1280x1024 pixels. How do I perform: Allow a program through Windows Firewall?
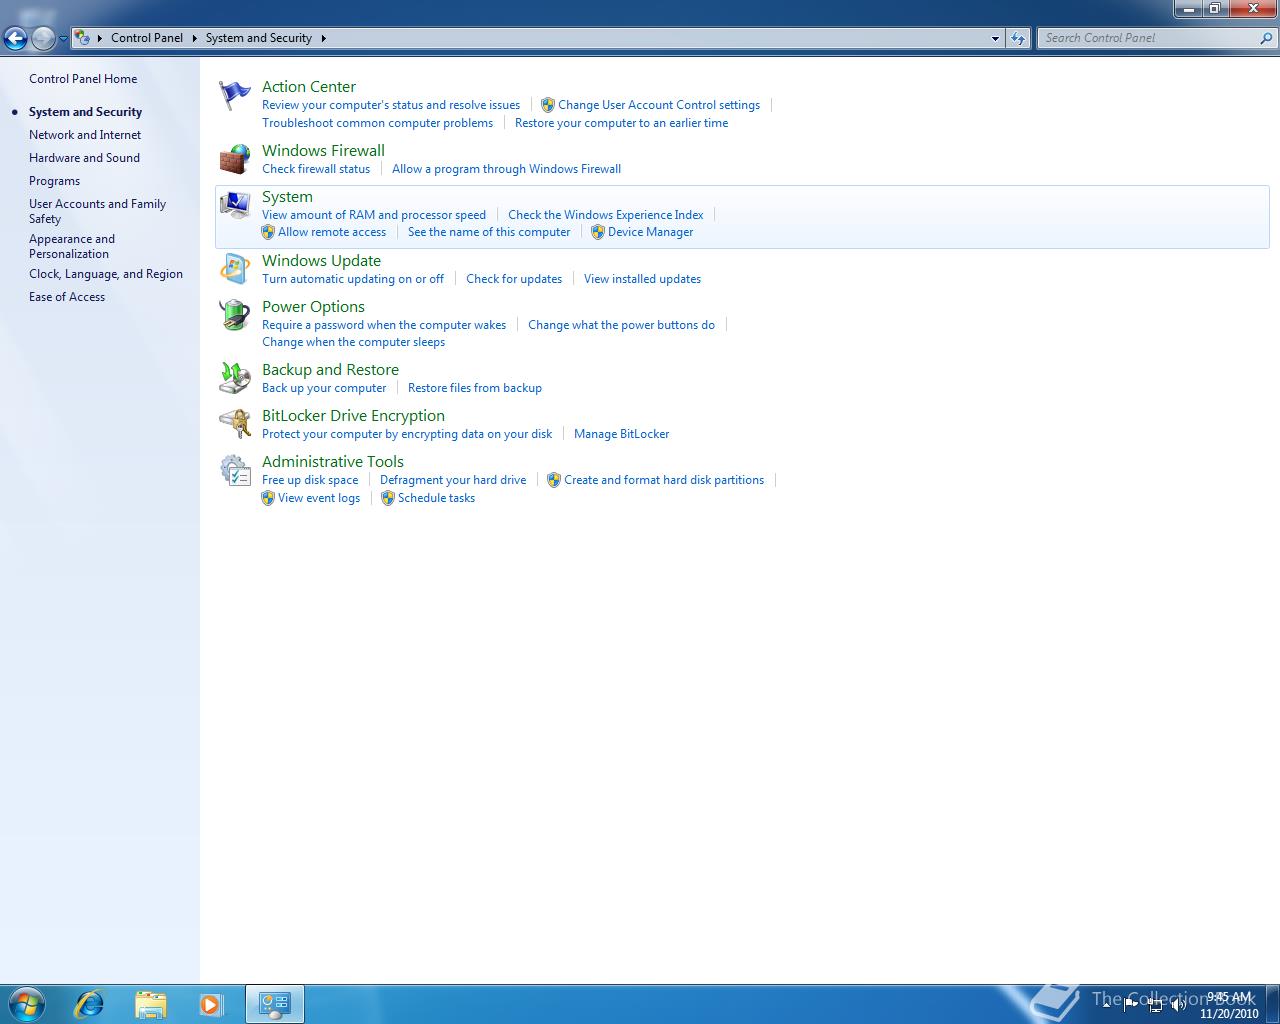(x=506, y=169)
